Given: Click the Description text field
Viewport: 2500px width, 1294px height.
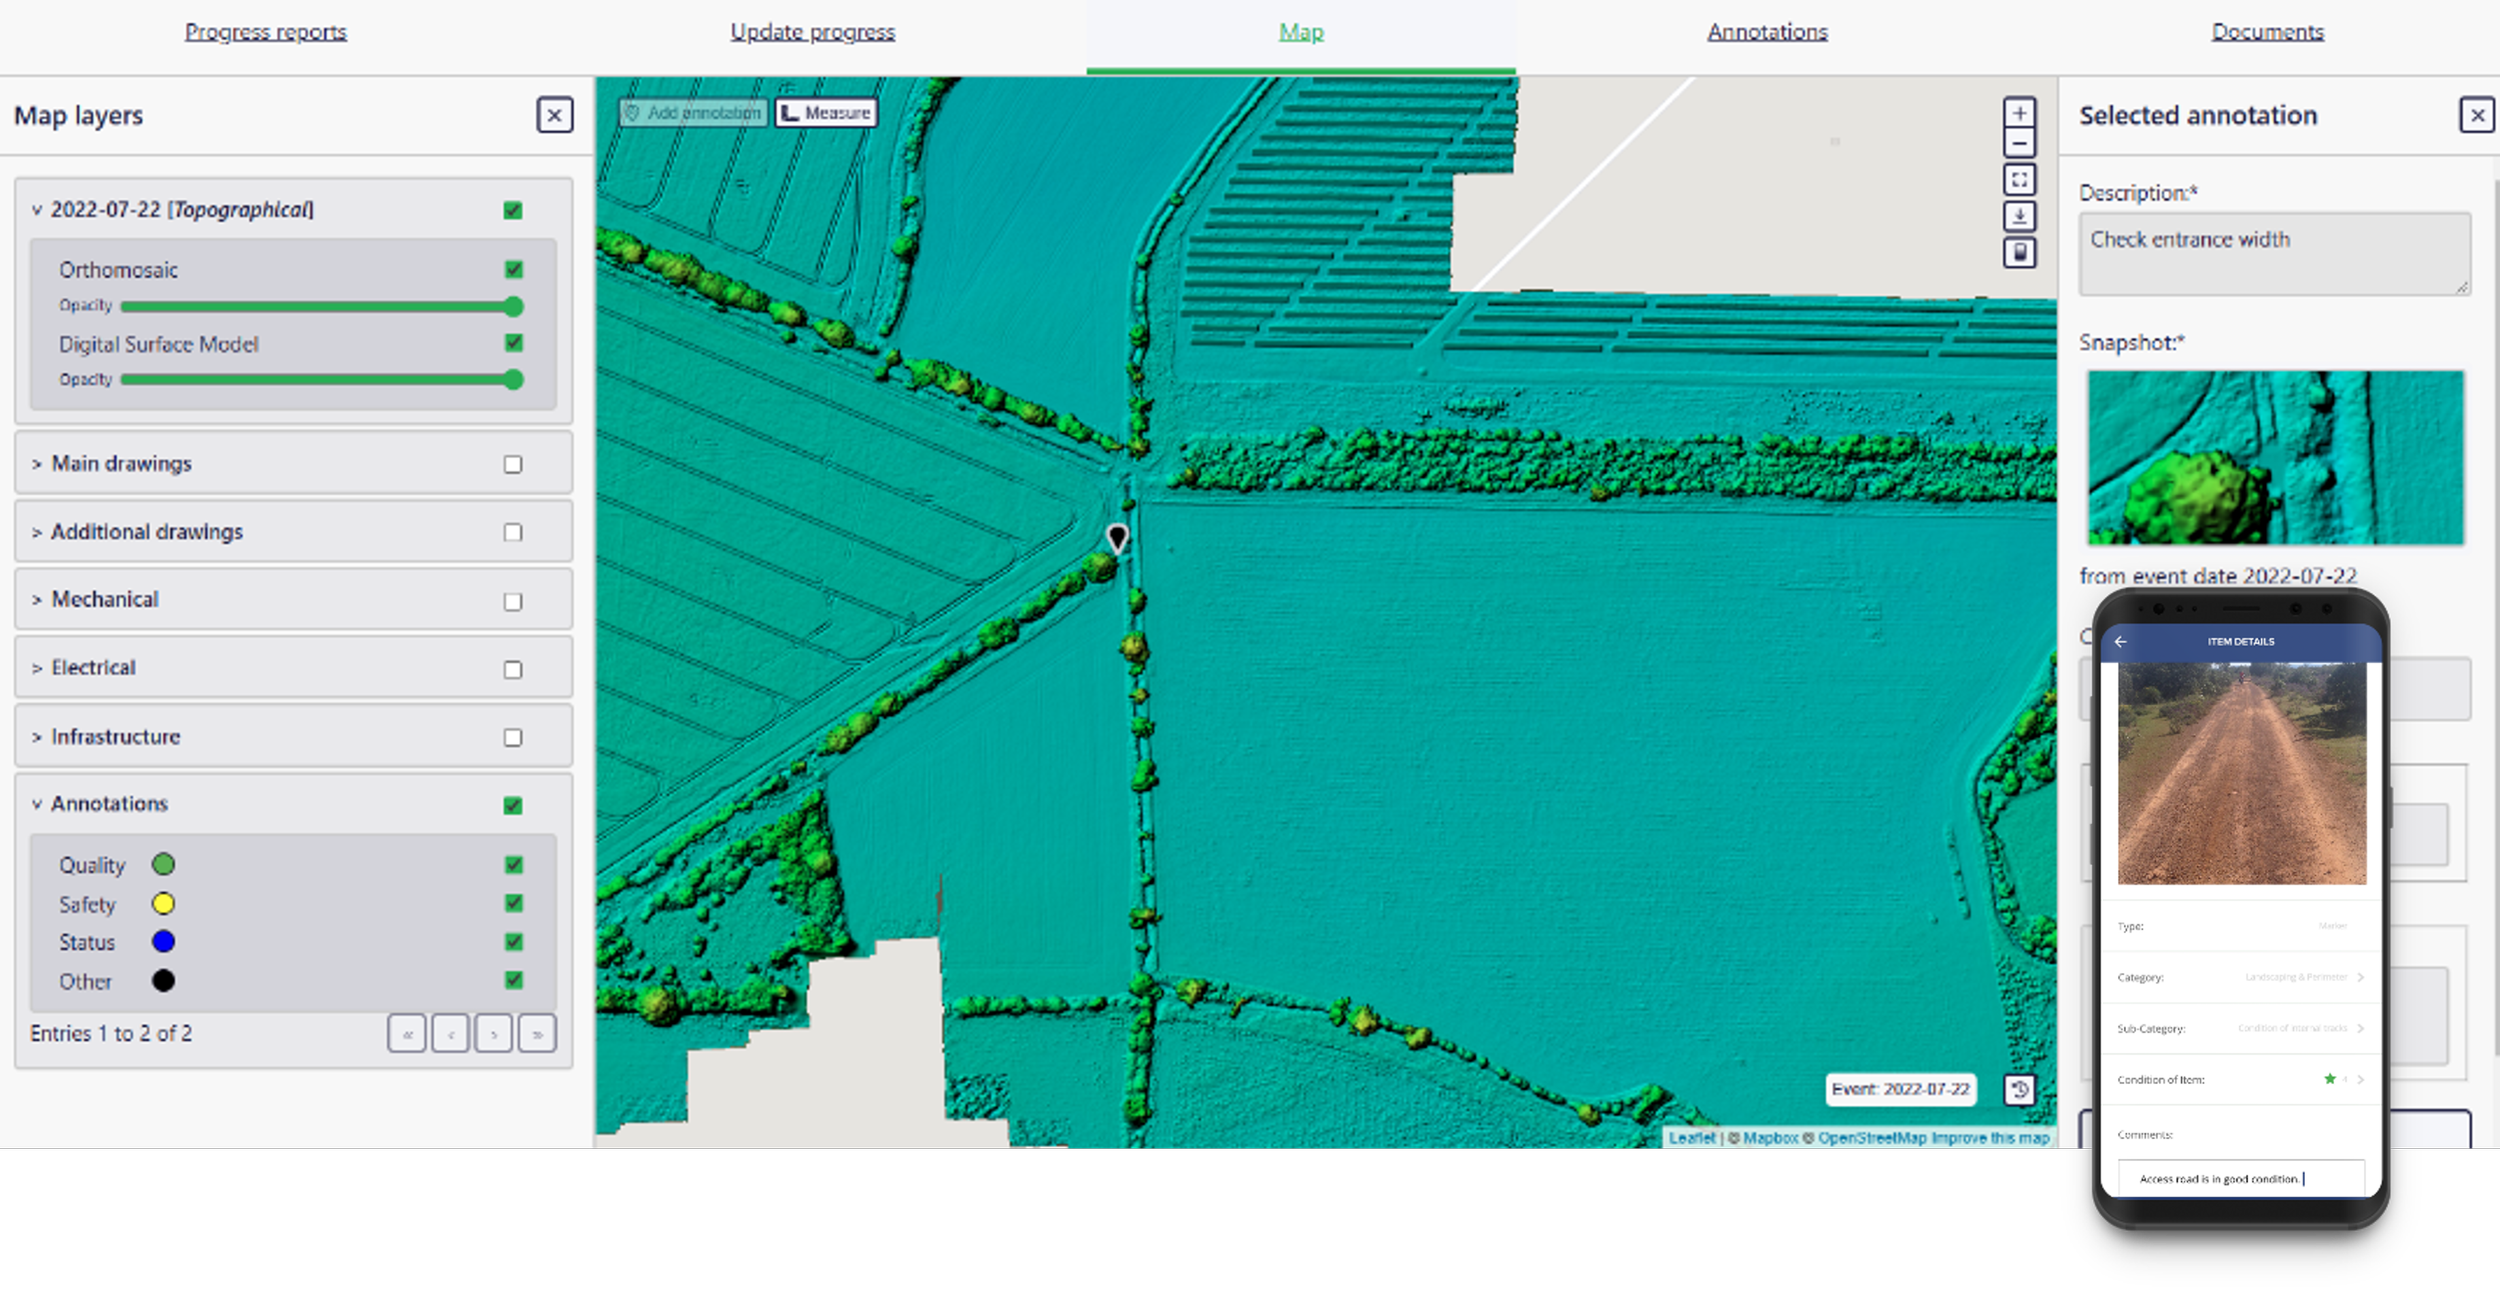Looking at the screenshot, I should pos(2273,253).
